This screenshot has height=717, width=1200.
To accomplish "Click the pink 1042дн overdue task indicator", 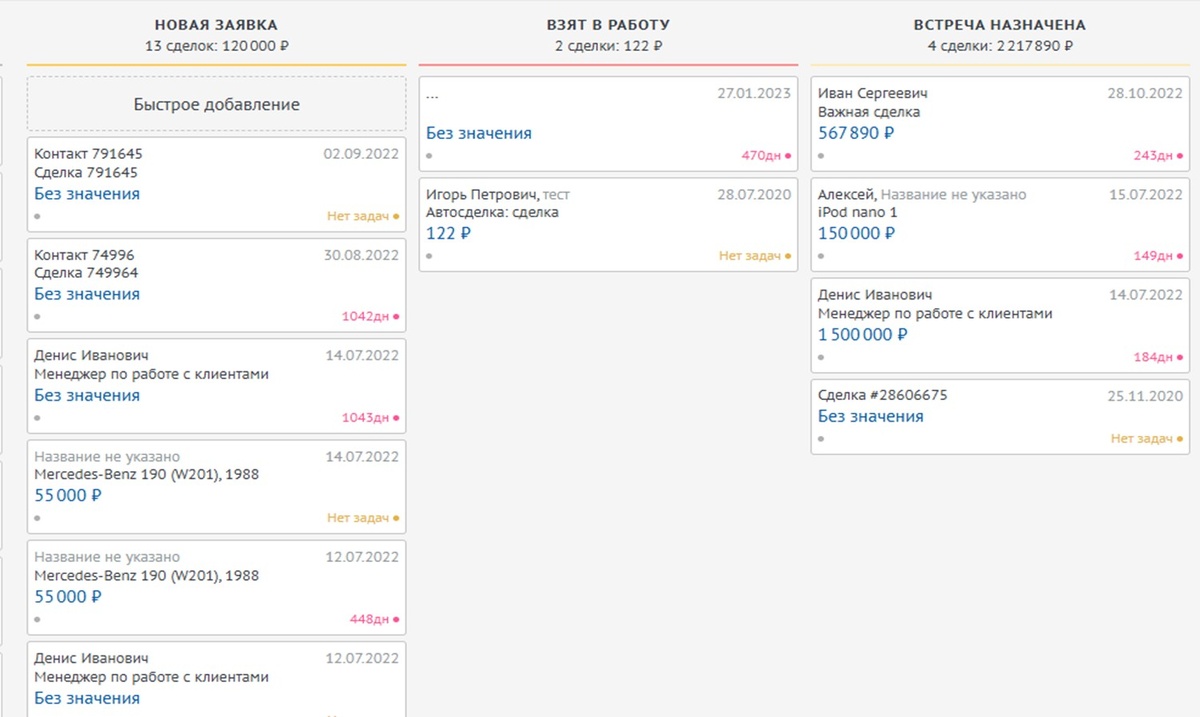I will pyautogui.click(x=369, y=316).
